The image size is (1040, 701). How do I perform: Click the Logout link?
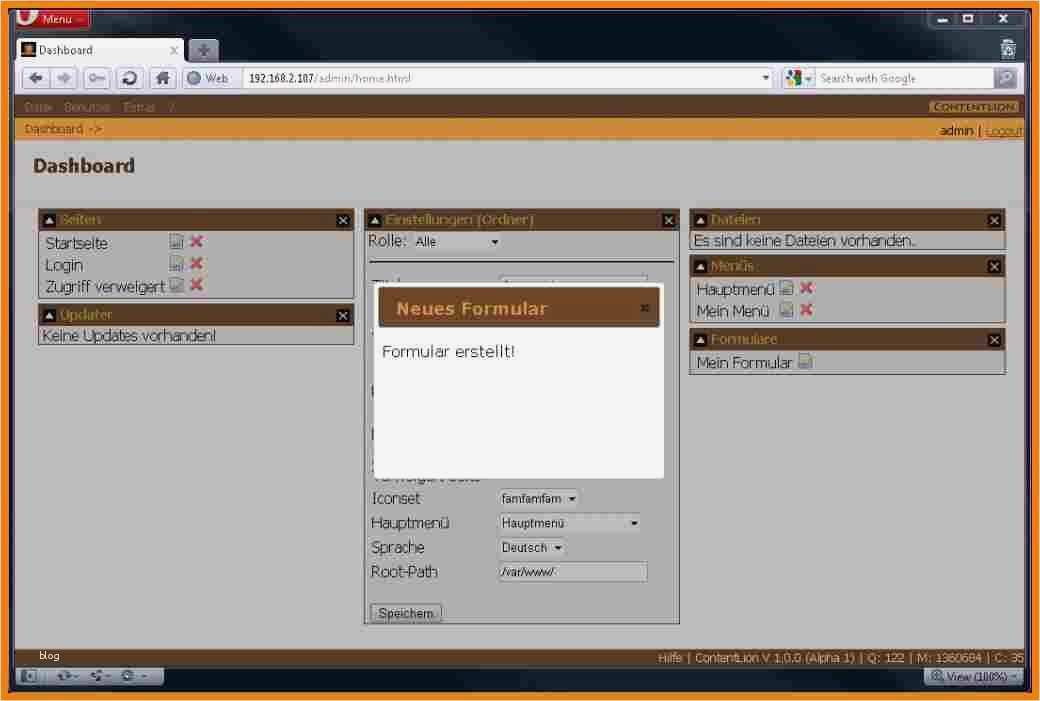click(1004, 131)
